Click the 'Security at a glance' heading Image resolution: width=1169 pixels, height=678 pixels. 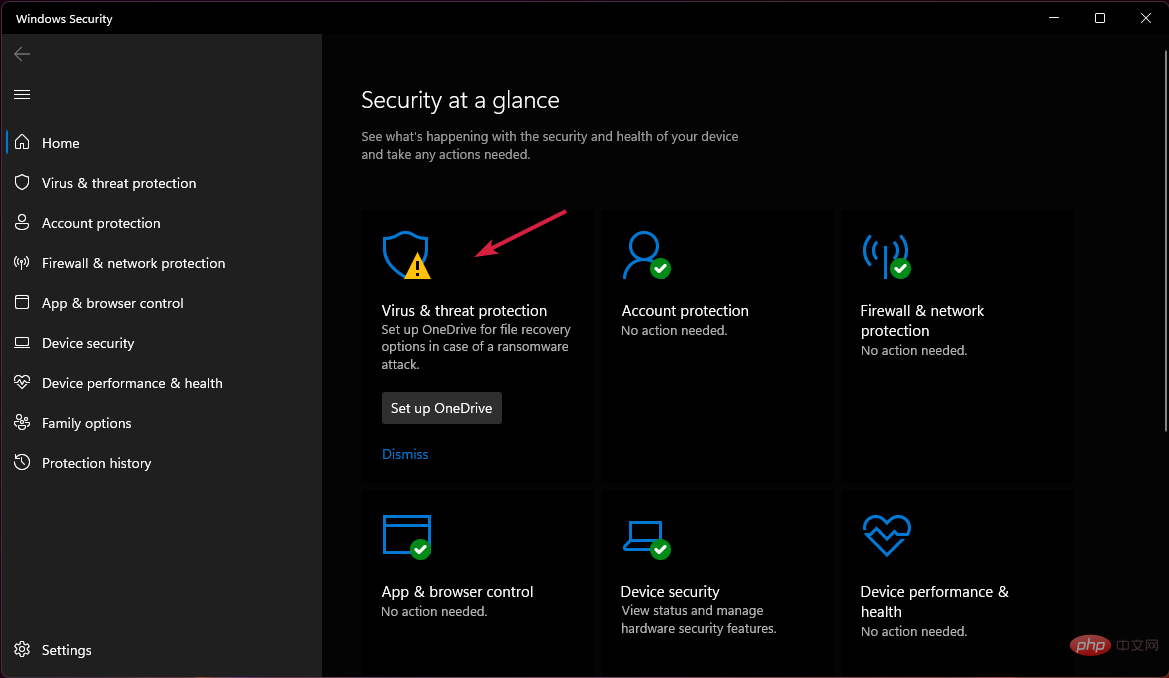pos(460,100)
